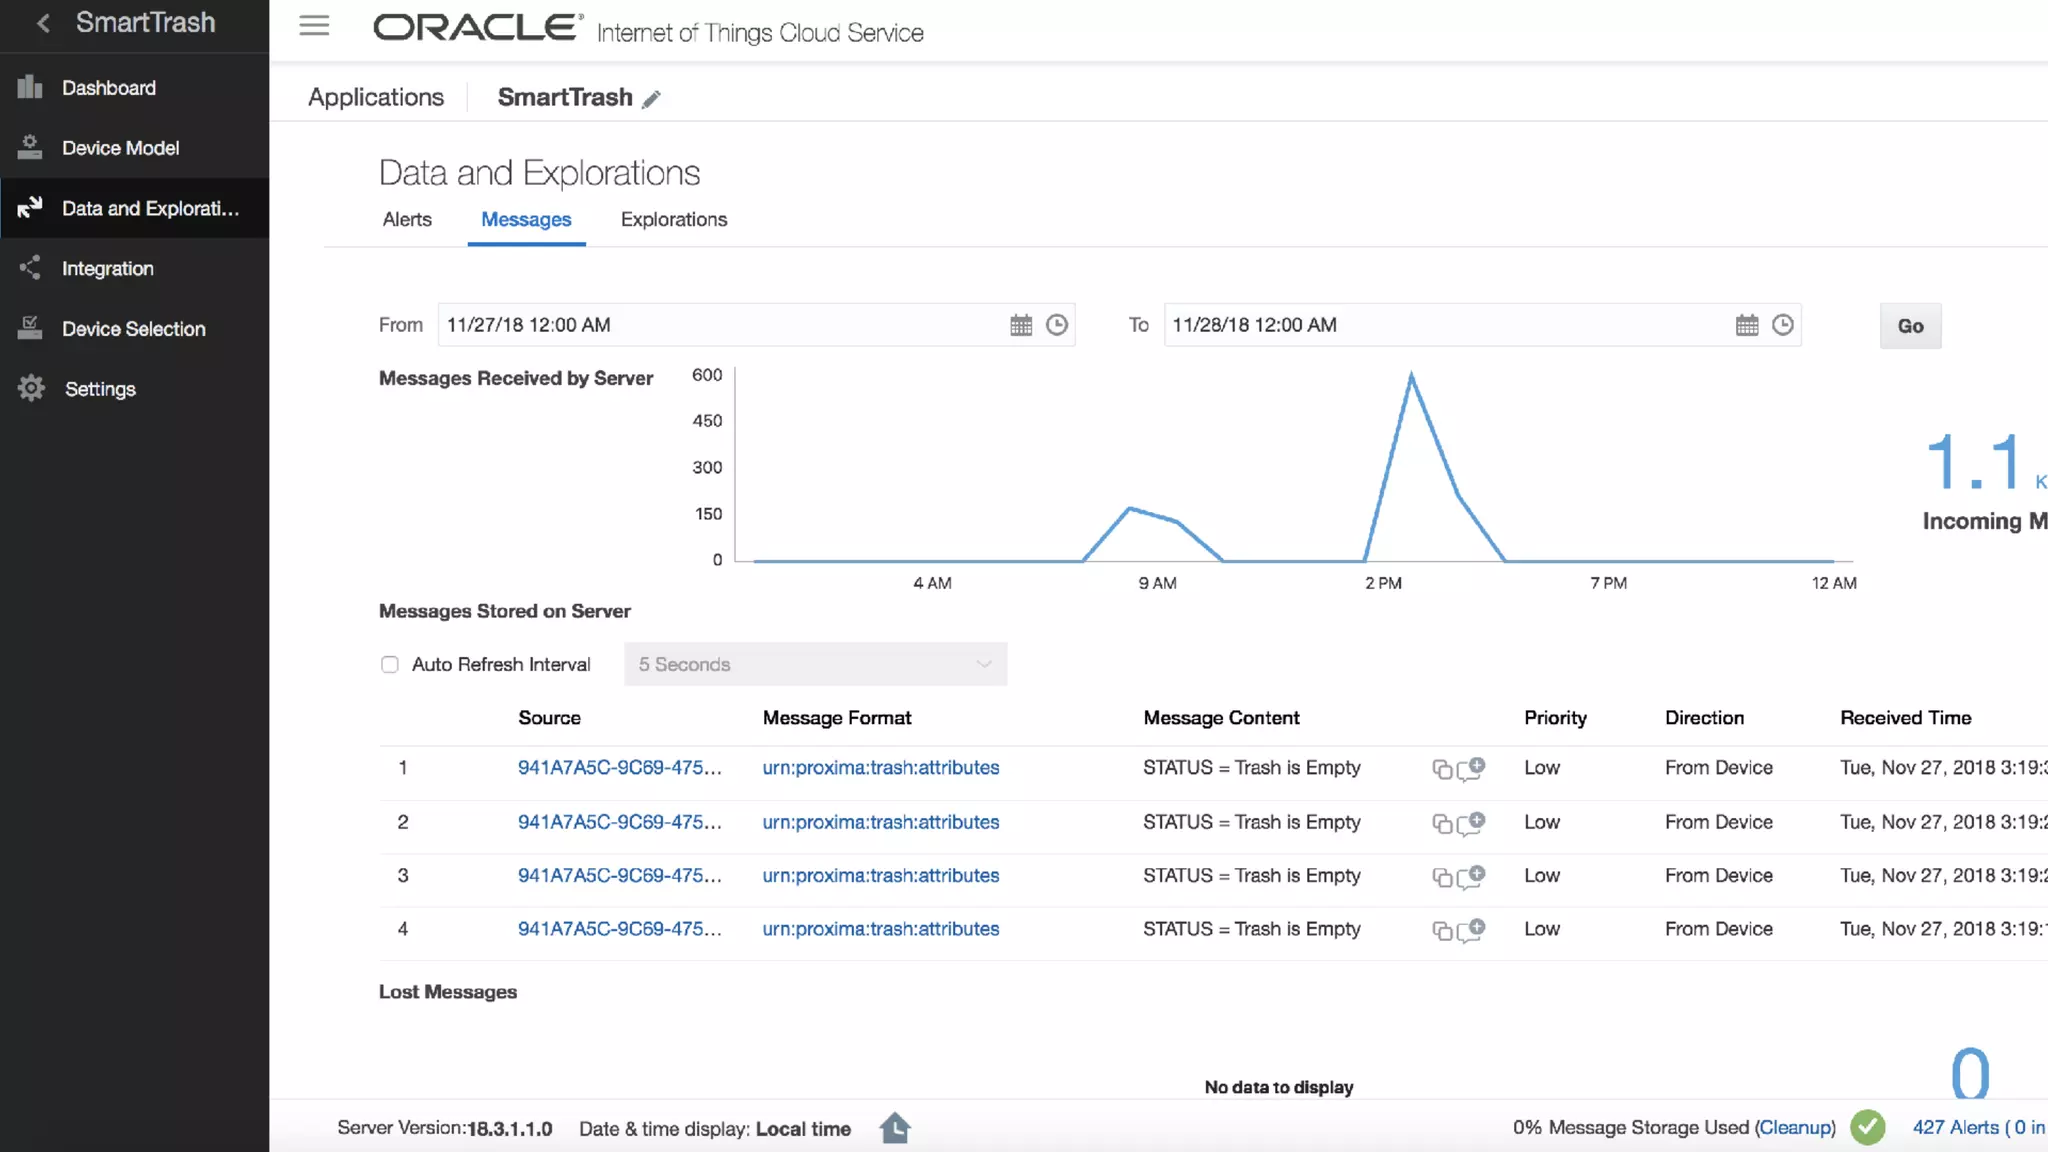
Task: Click the green checkmark status icon
Action: [x=1867, y=1128]
